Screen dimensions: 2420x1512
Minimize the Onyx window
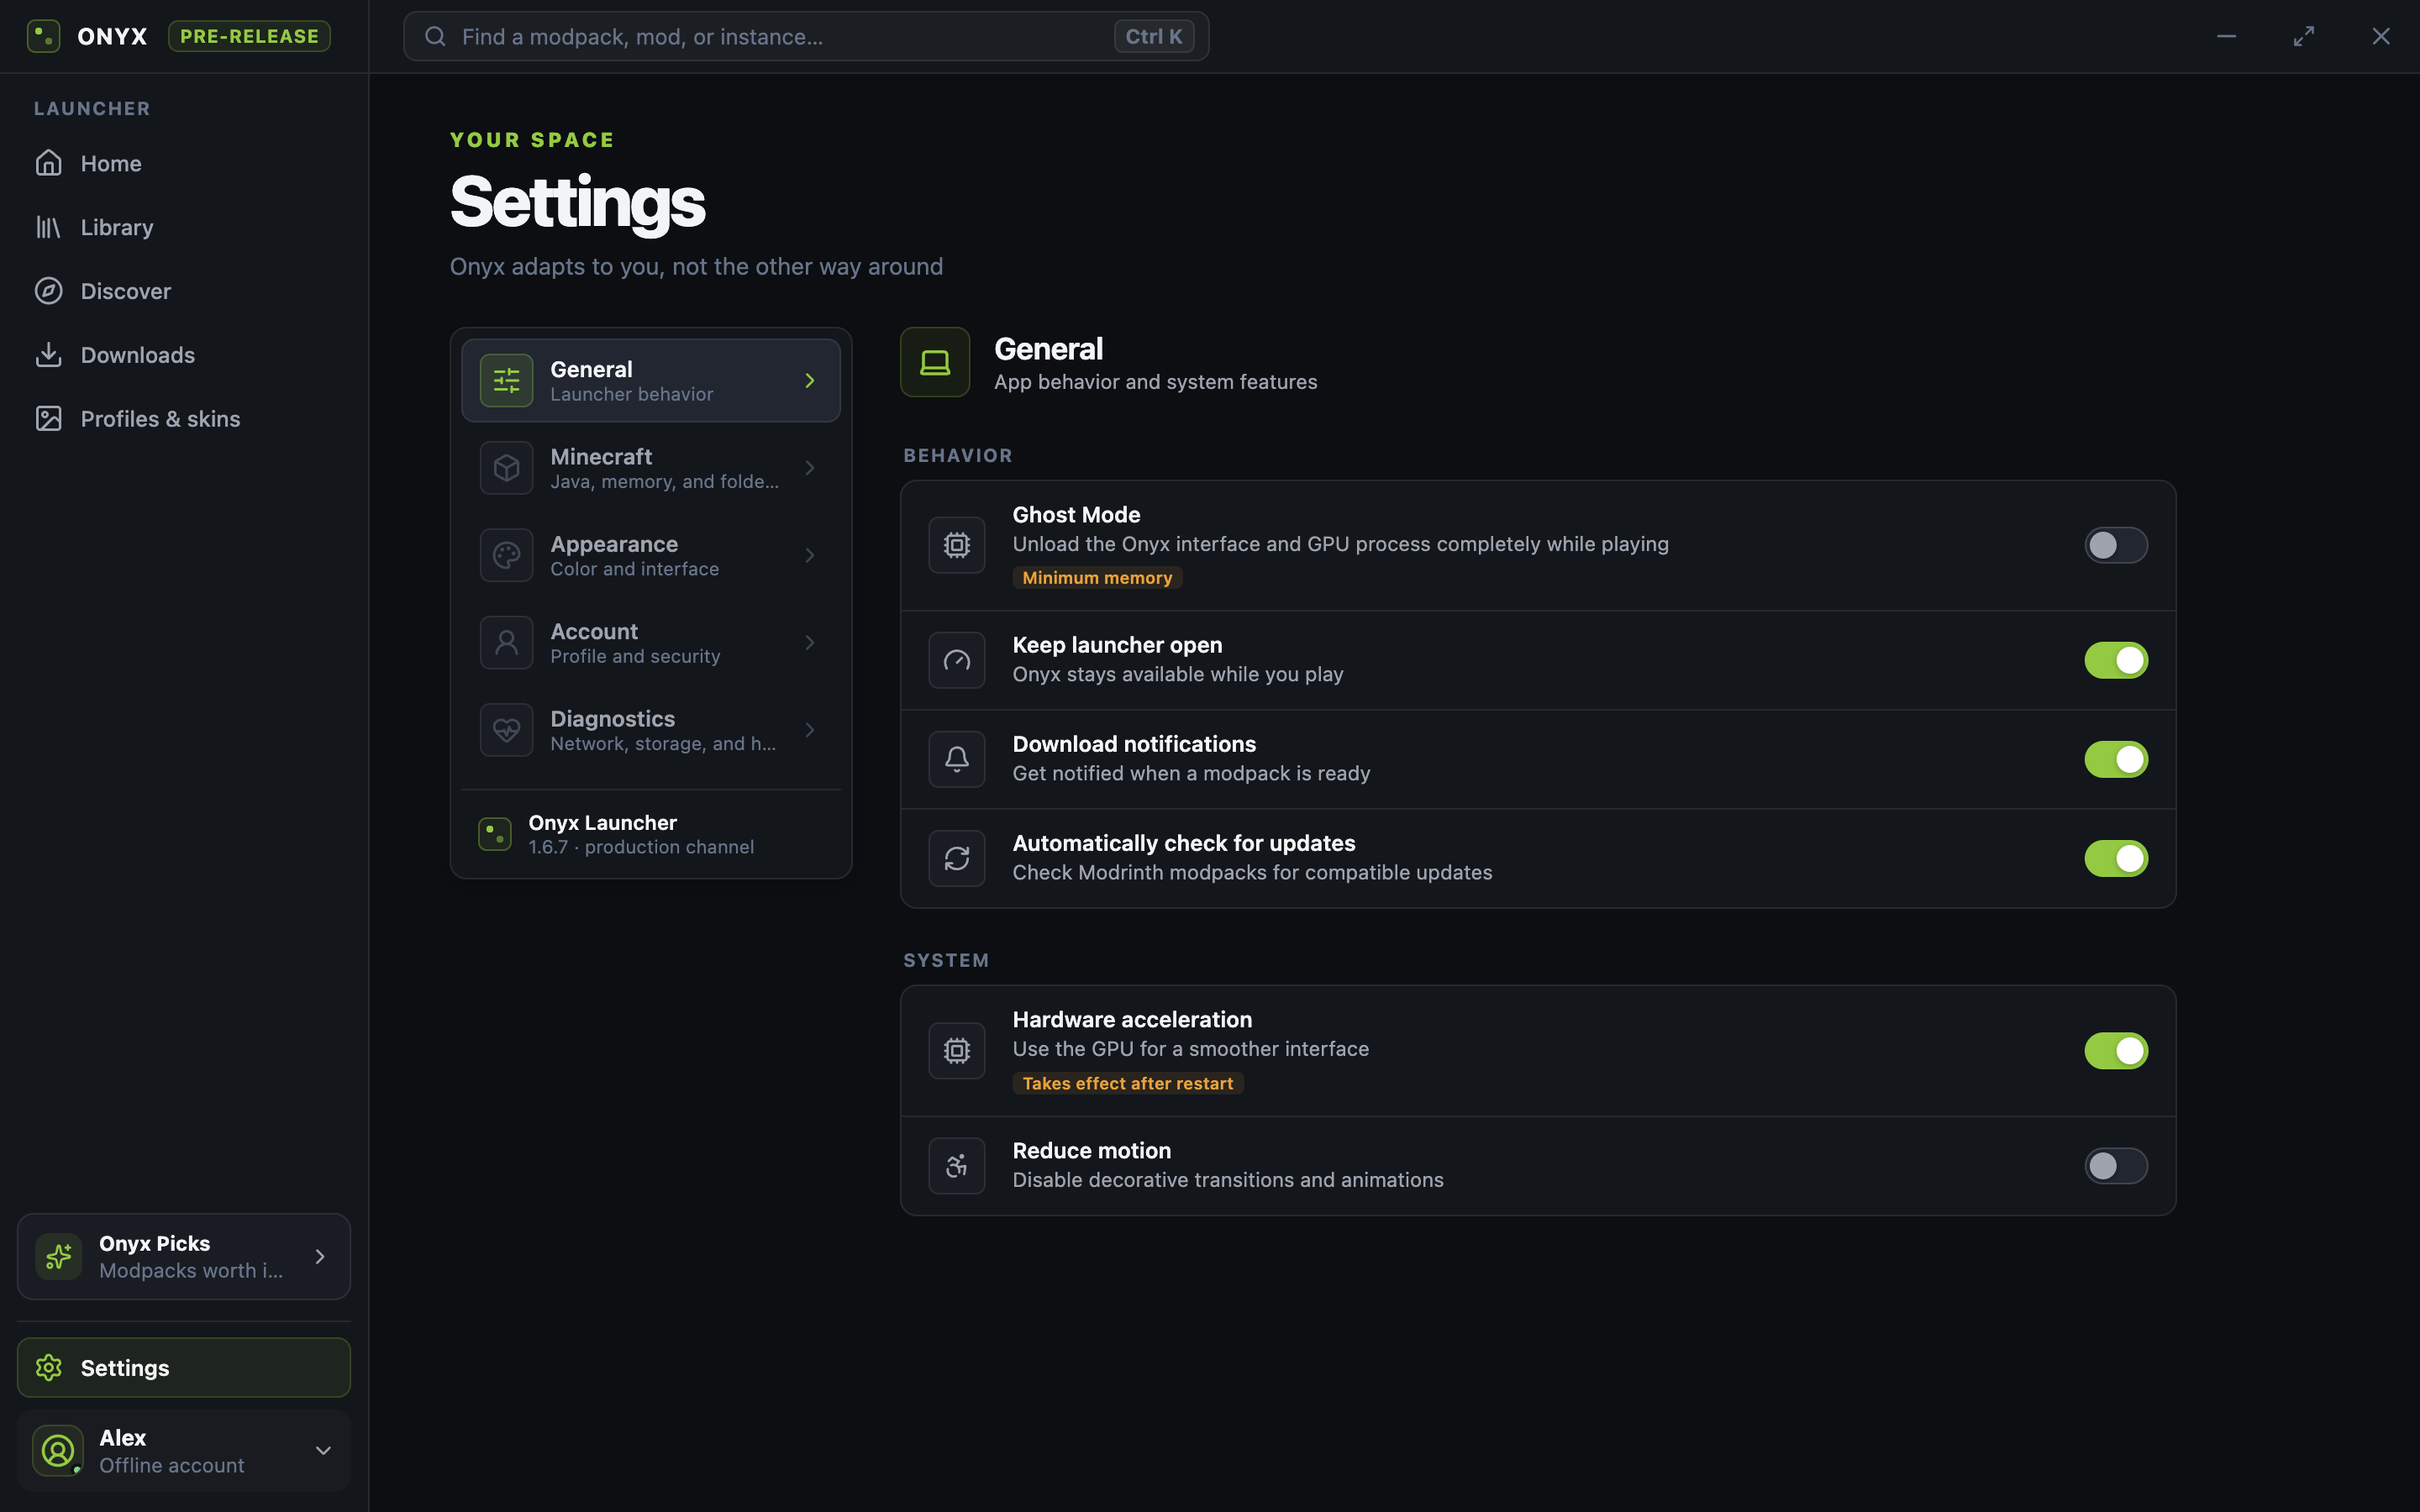tap(2227, 36)
